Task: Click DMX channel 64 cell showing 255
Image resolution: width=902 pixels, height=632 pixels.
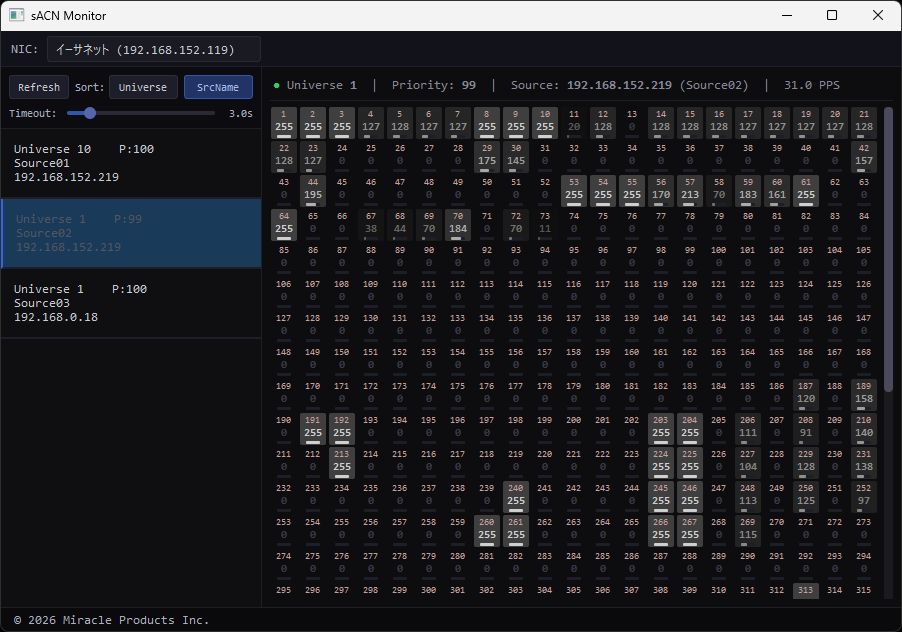Action: coord(284,223)
